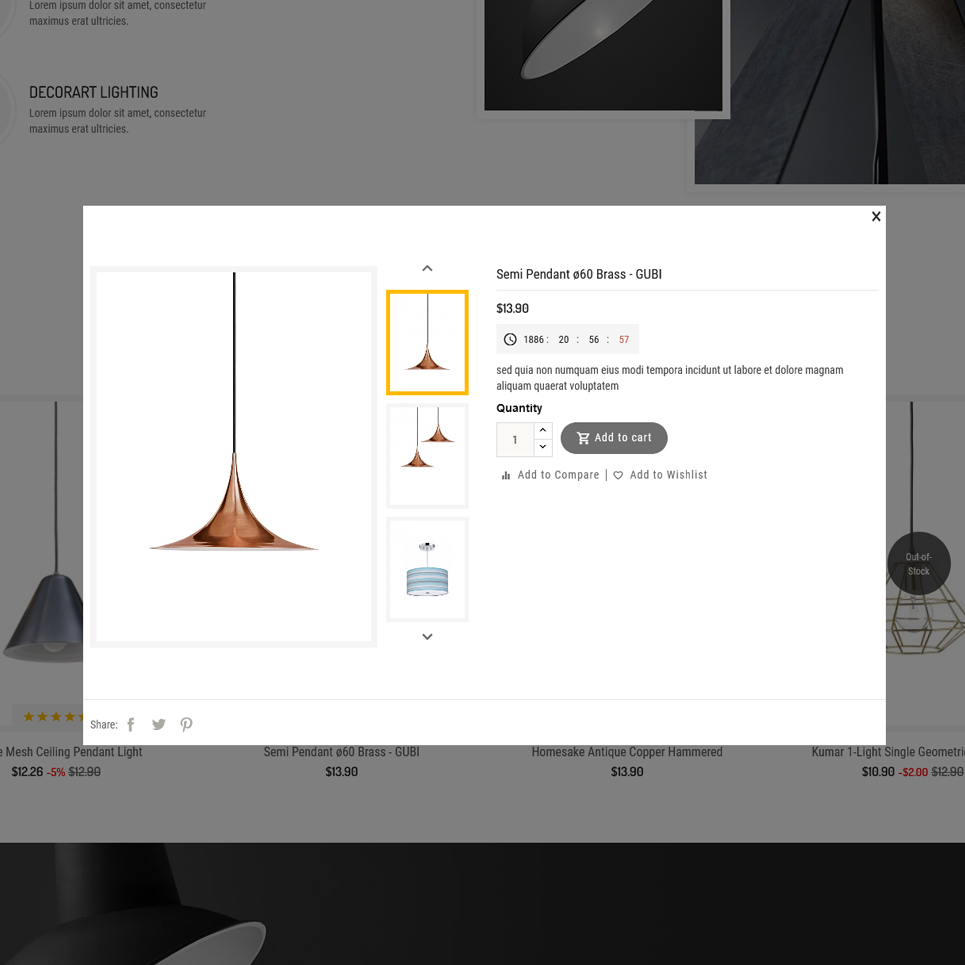Add the Semi Pendant to cart

point(614,438)
